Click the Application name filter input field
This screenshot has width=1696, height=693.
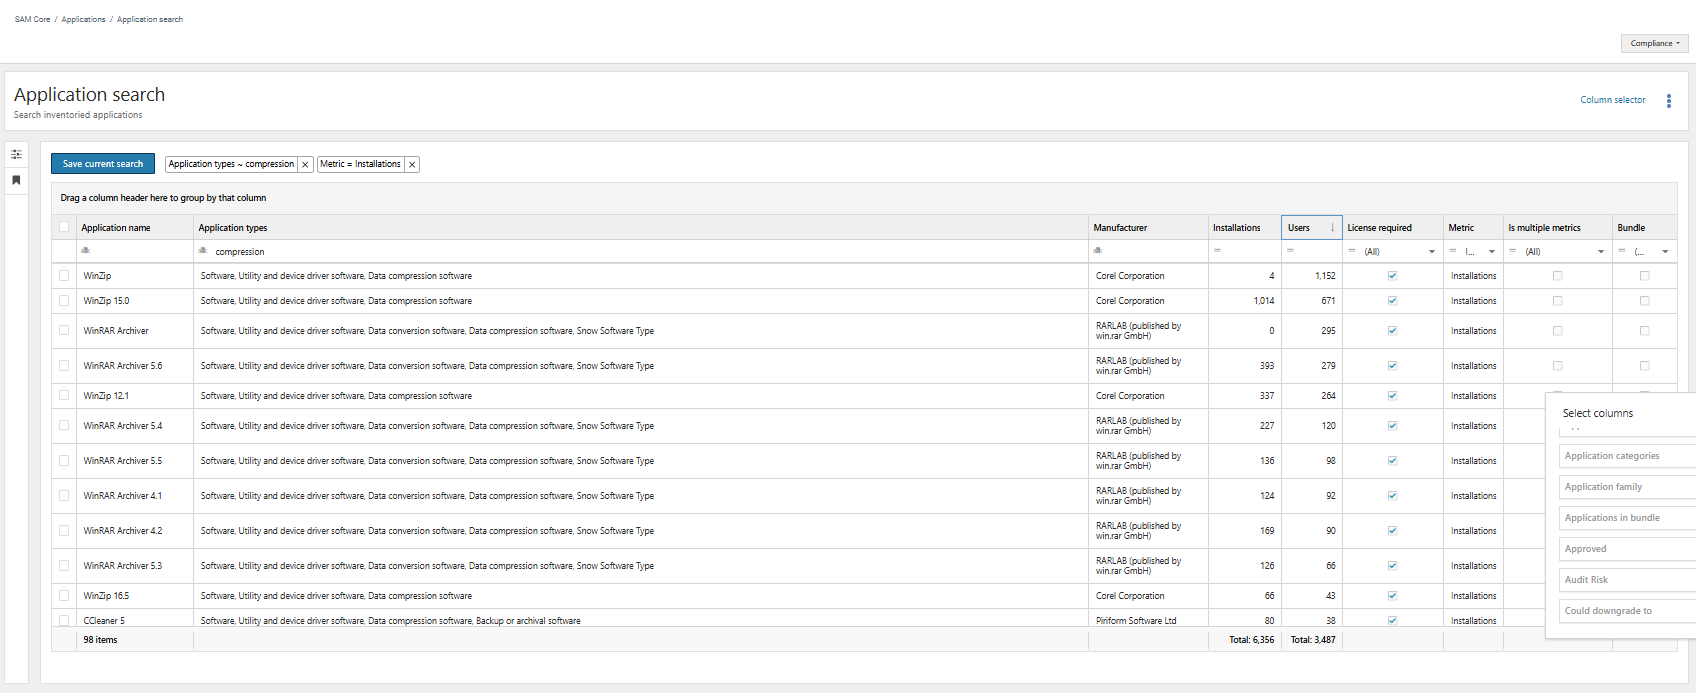(x=141, y=252)
